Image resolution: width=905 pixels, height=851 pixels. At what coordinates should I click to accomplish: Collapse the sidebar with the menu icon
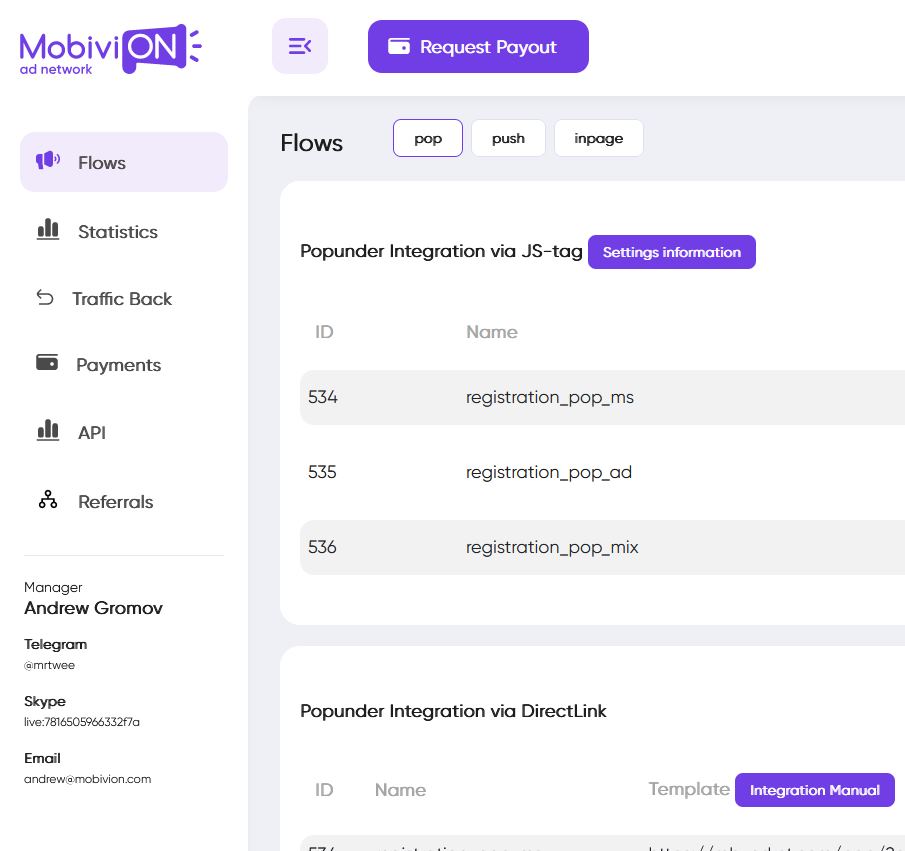(300, 46)
